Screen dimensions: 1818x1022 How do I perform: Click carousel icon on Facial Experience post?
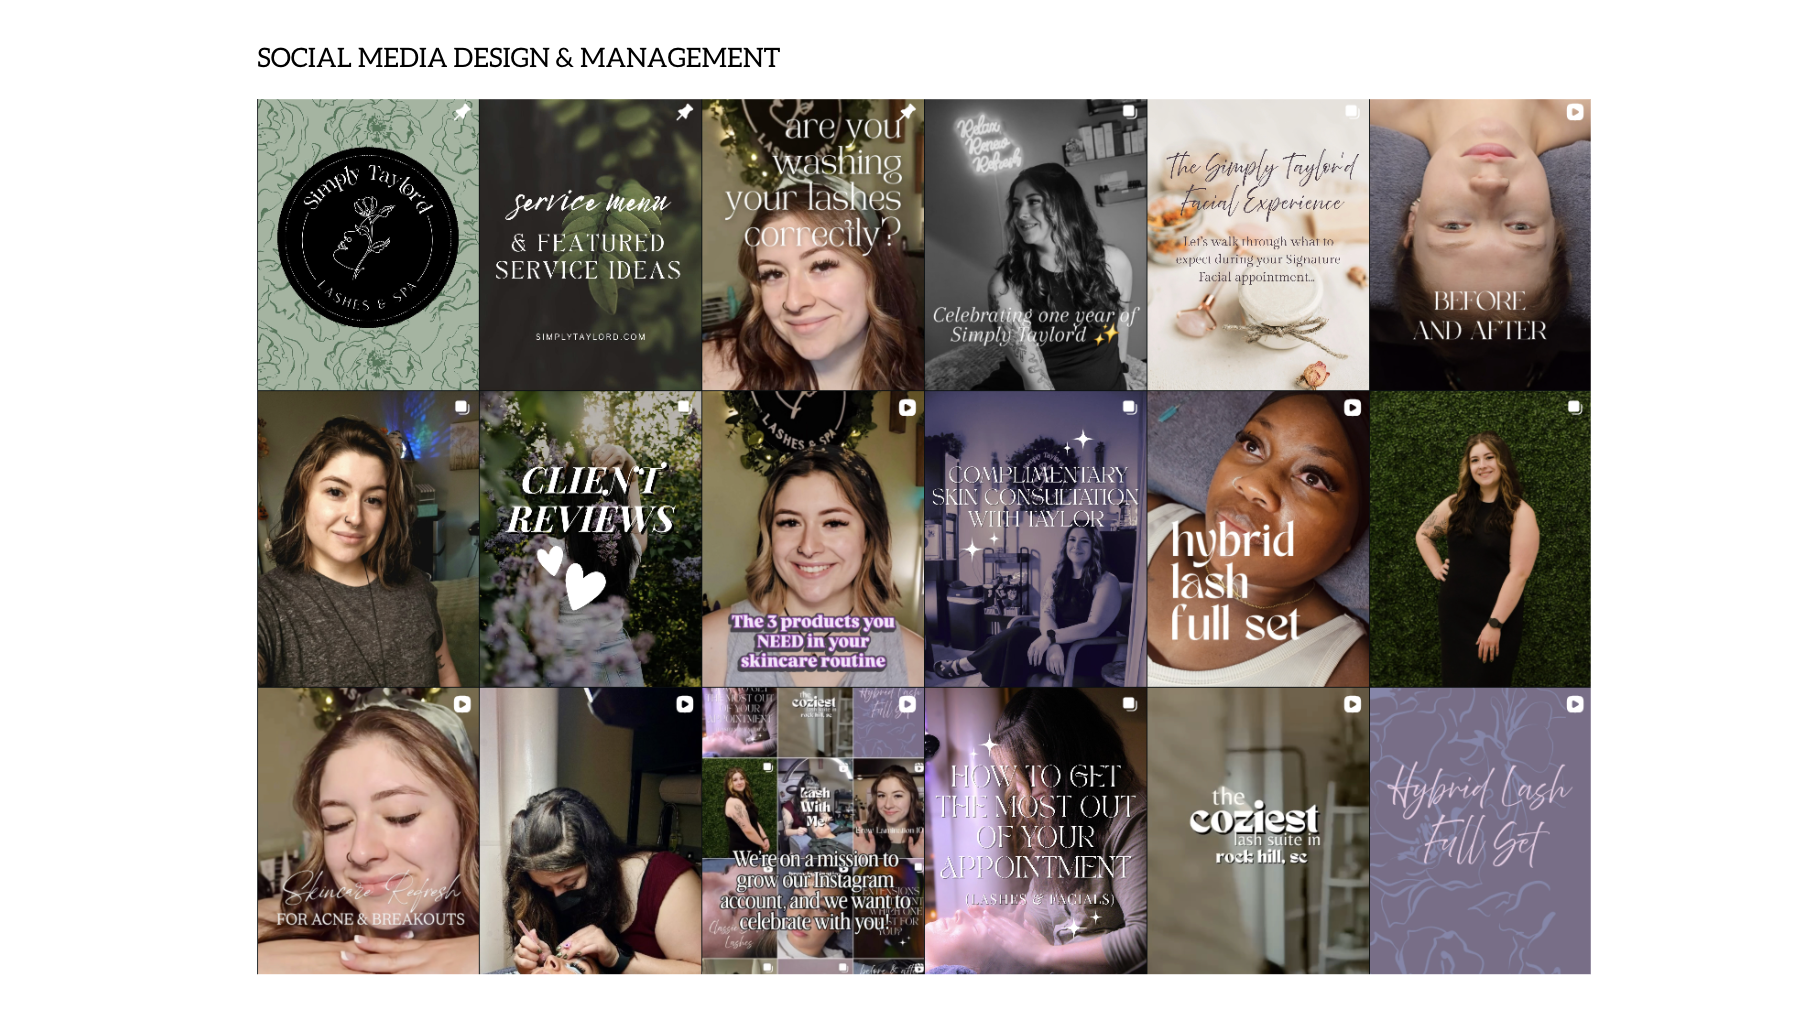(1352, 112)
